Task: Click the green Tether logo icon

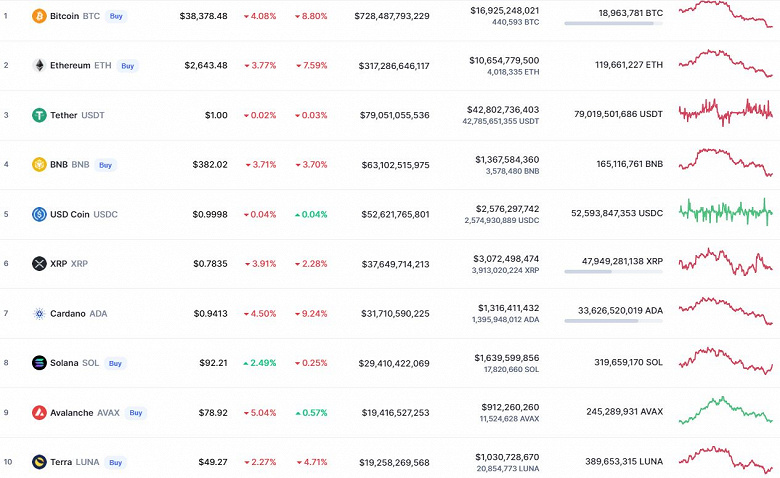Action: click(39, 115)
